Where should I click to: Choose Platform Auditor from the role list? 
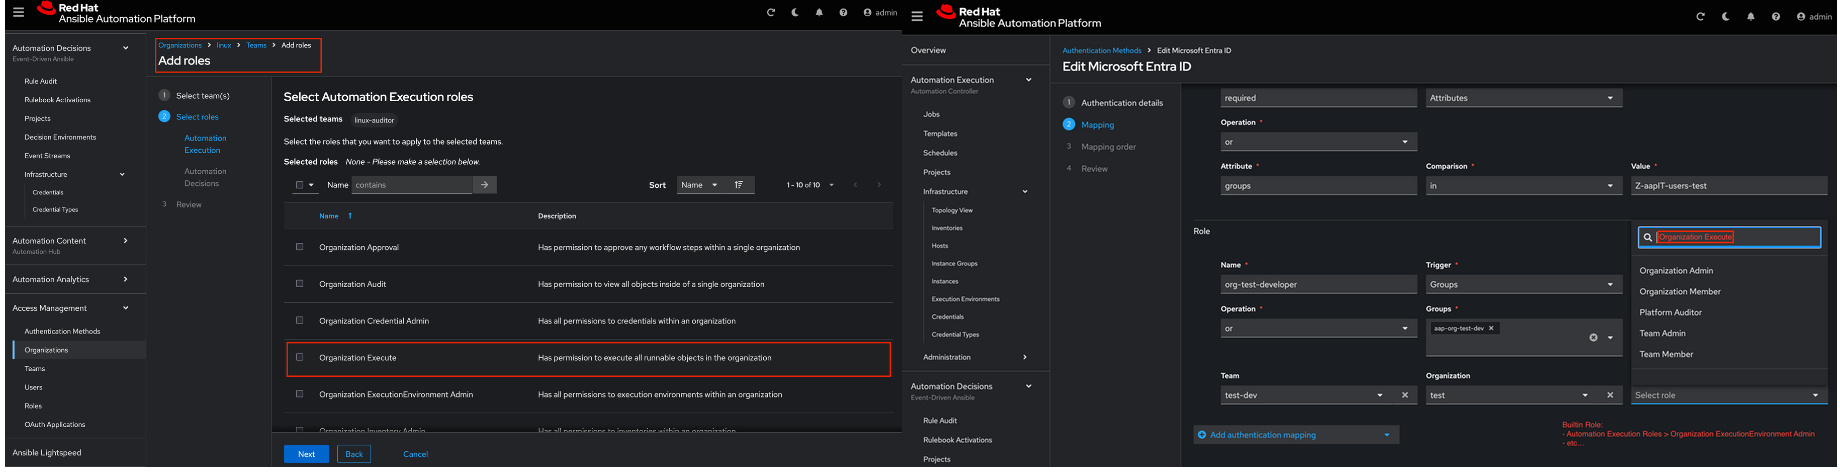[1670, 313]
